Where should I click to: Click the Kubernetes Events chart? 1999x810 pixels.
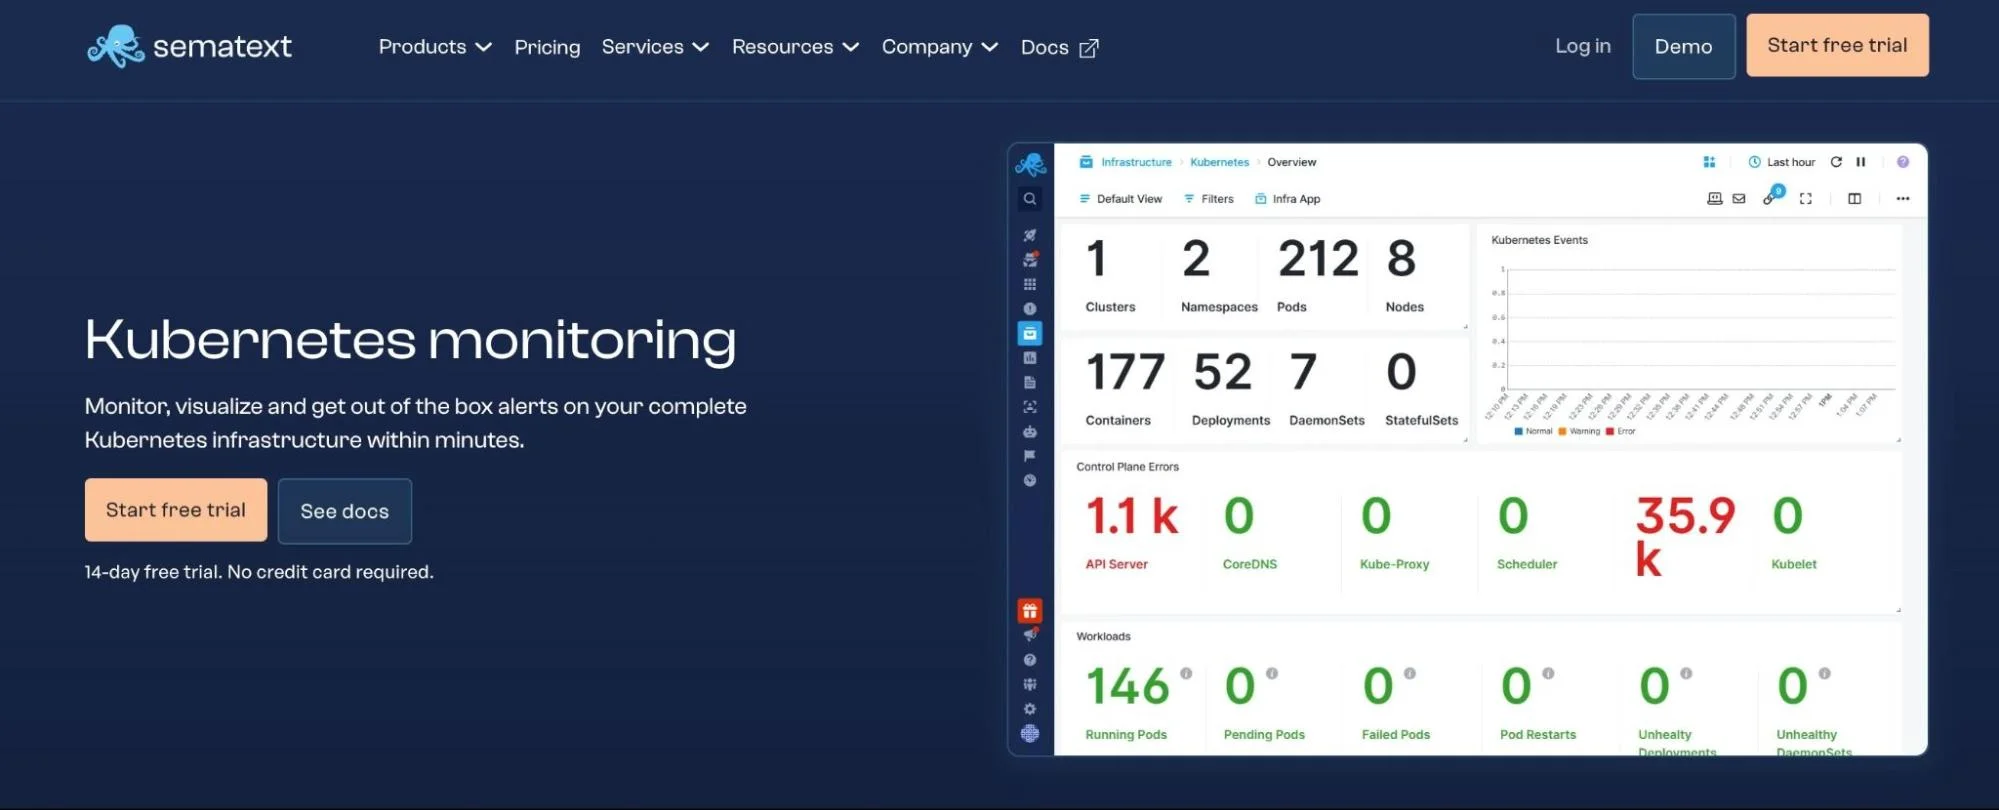tap(1689, 333)
